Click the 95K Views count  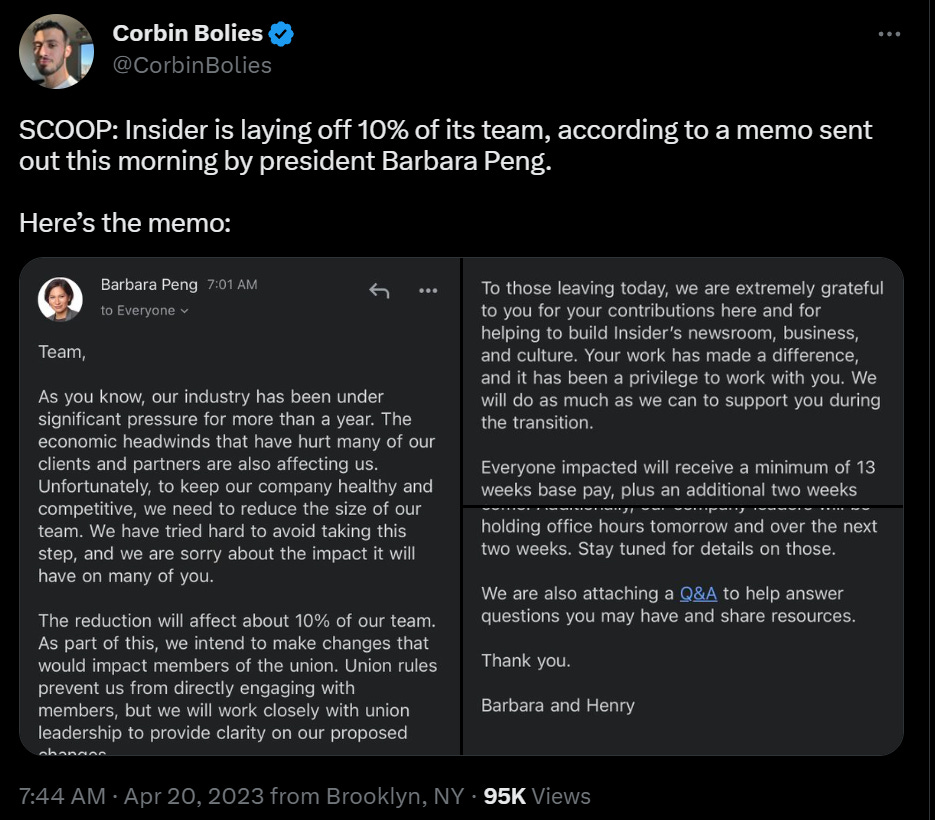pyautogui.click(x=537, y=796)
